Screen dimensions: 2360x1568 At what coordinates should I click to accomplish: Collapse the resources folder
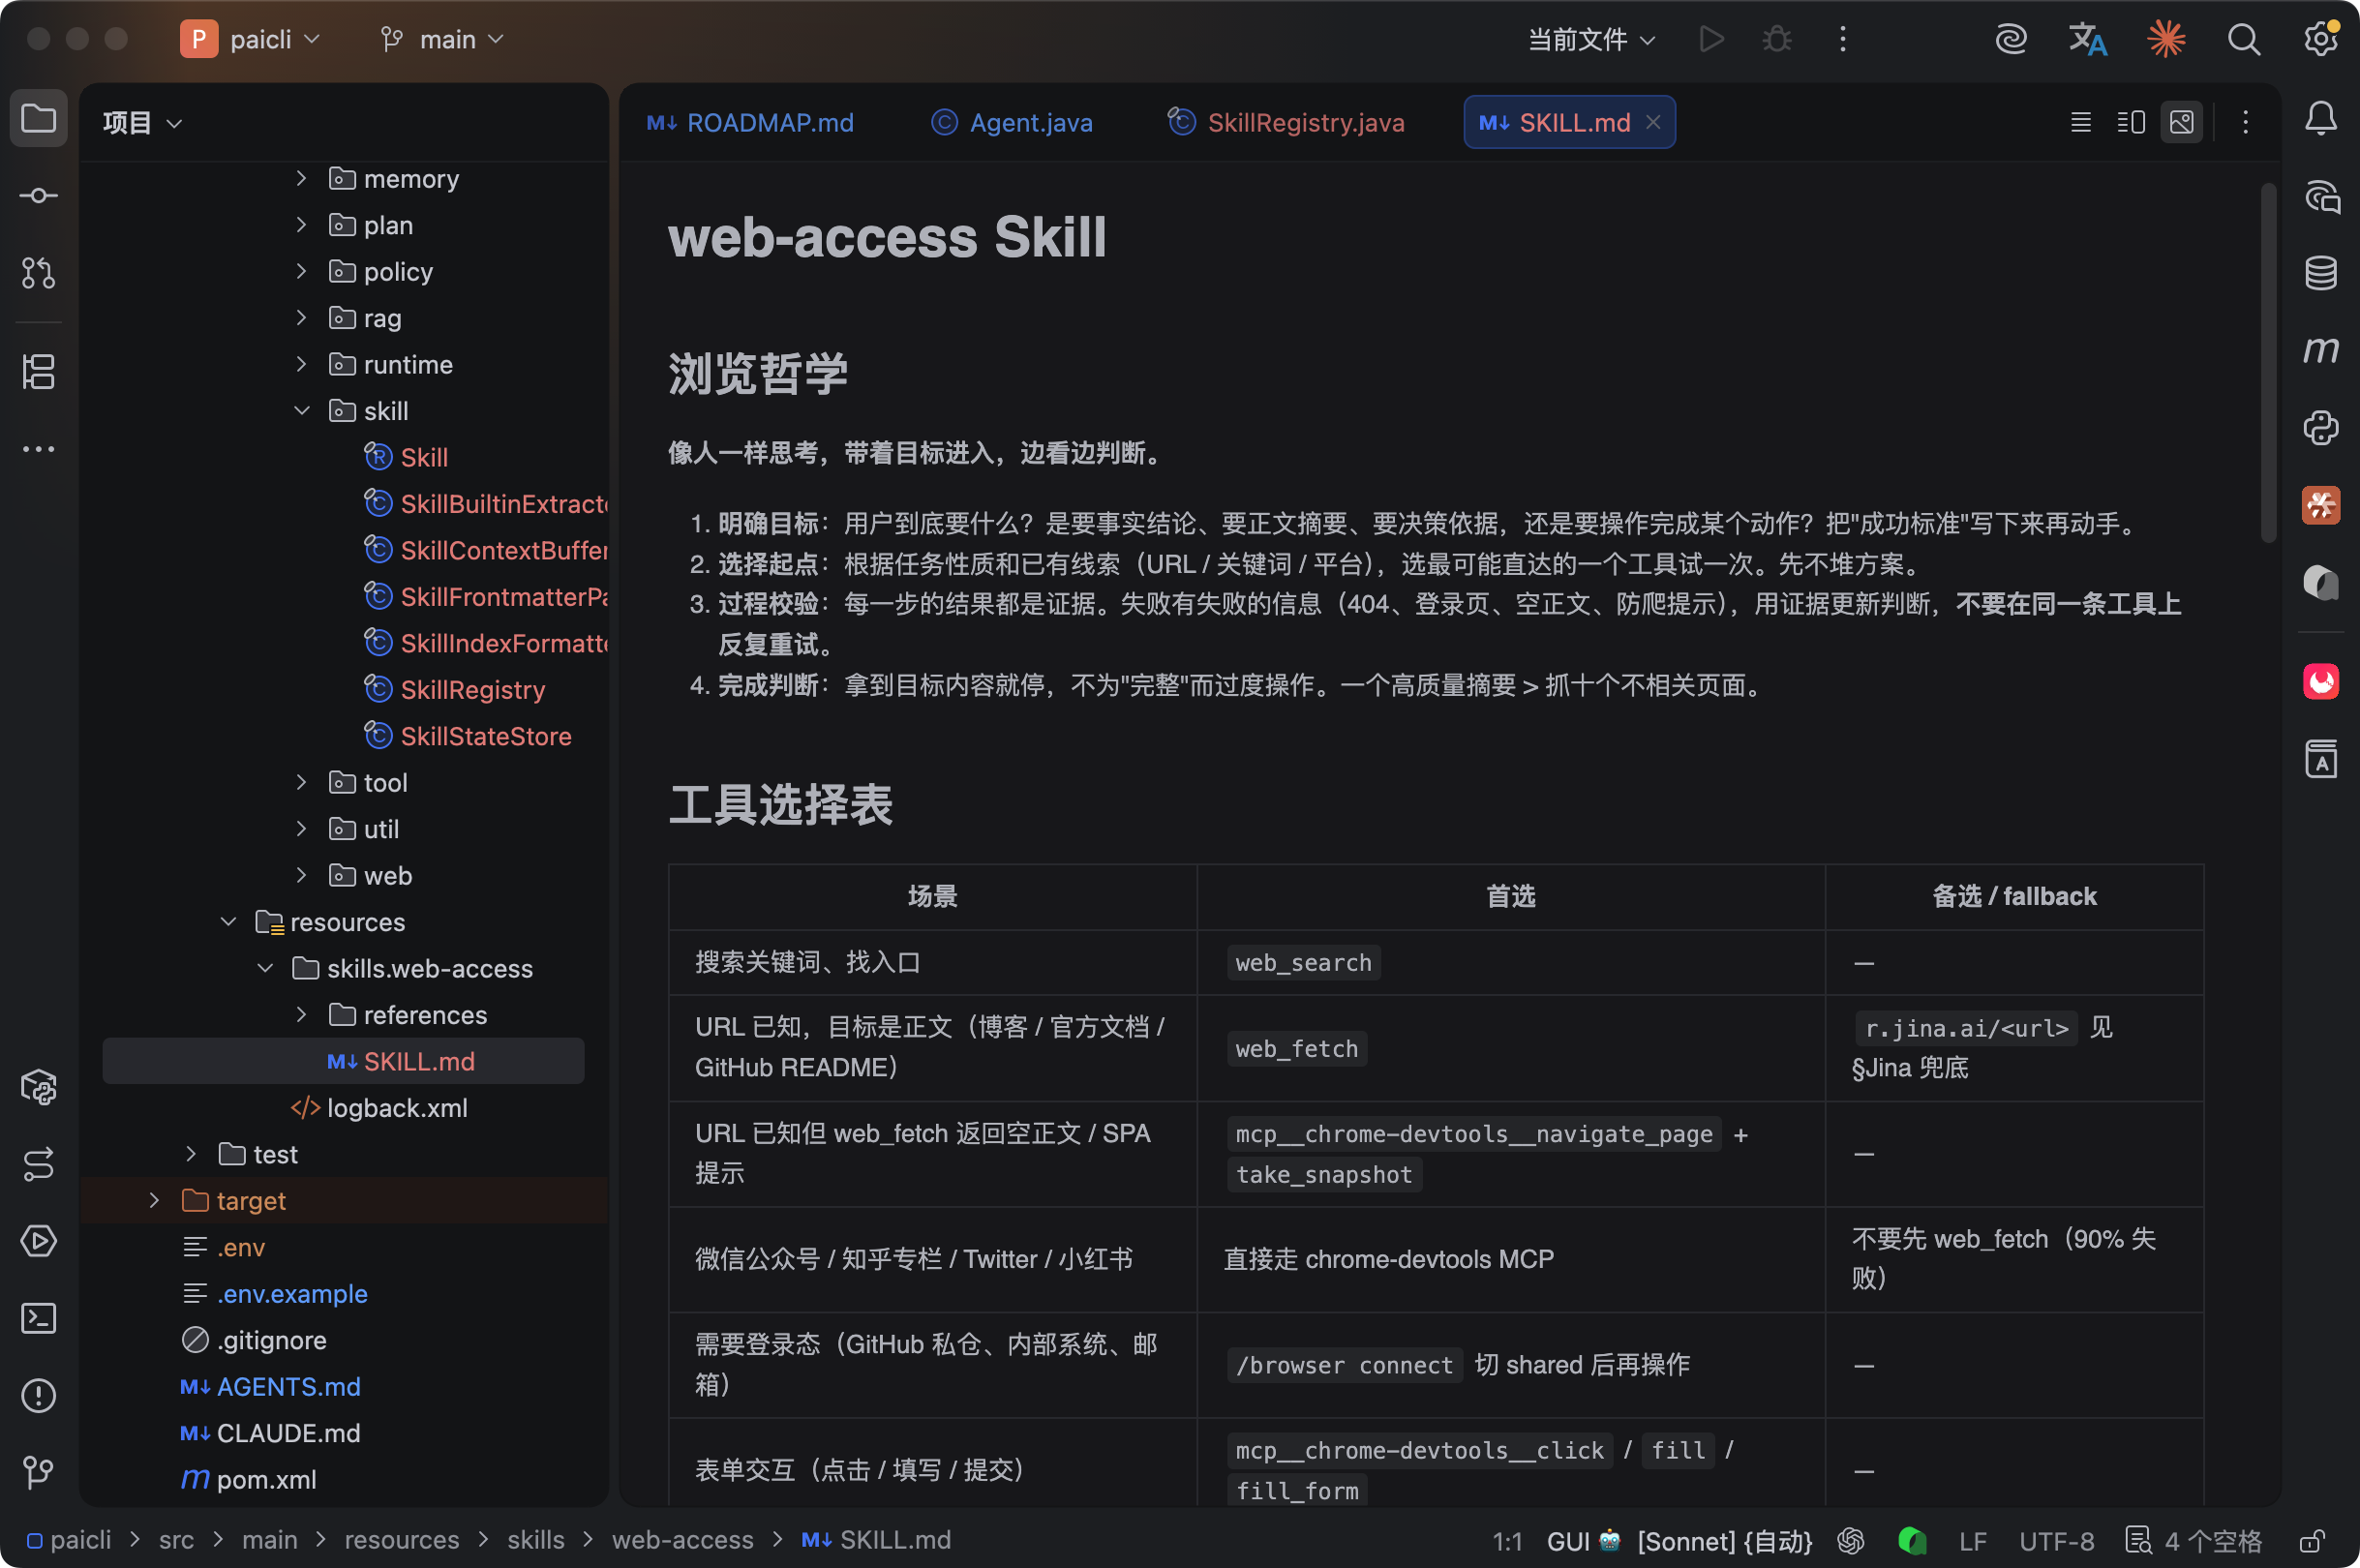pos(228,922)
